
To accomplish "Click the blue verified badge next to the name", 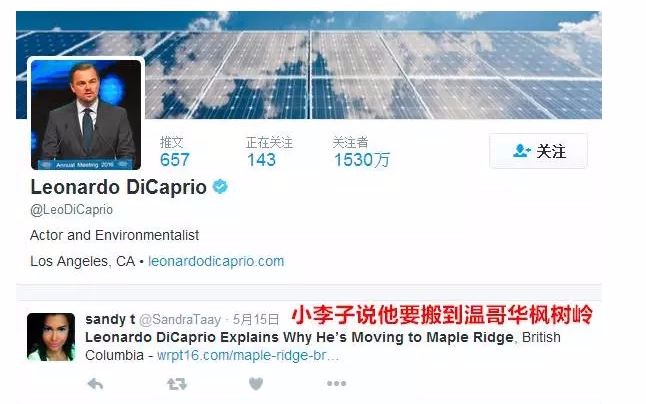I will pos(220,187).
